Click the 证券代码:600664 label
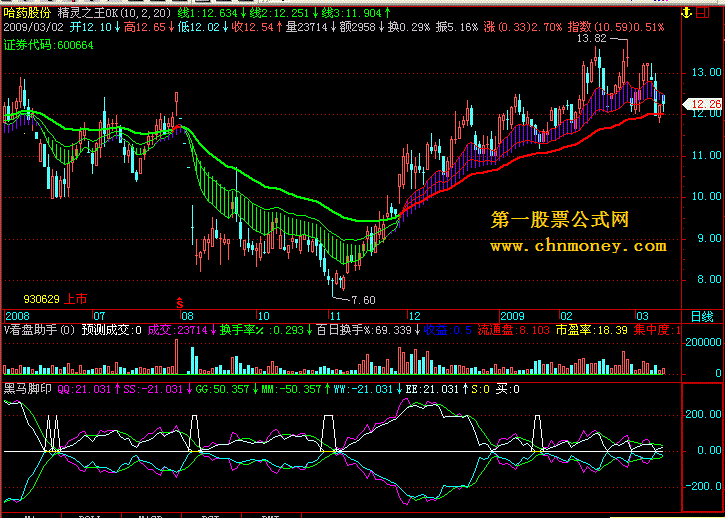 tap(49, 45)
